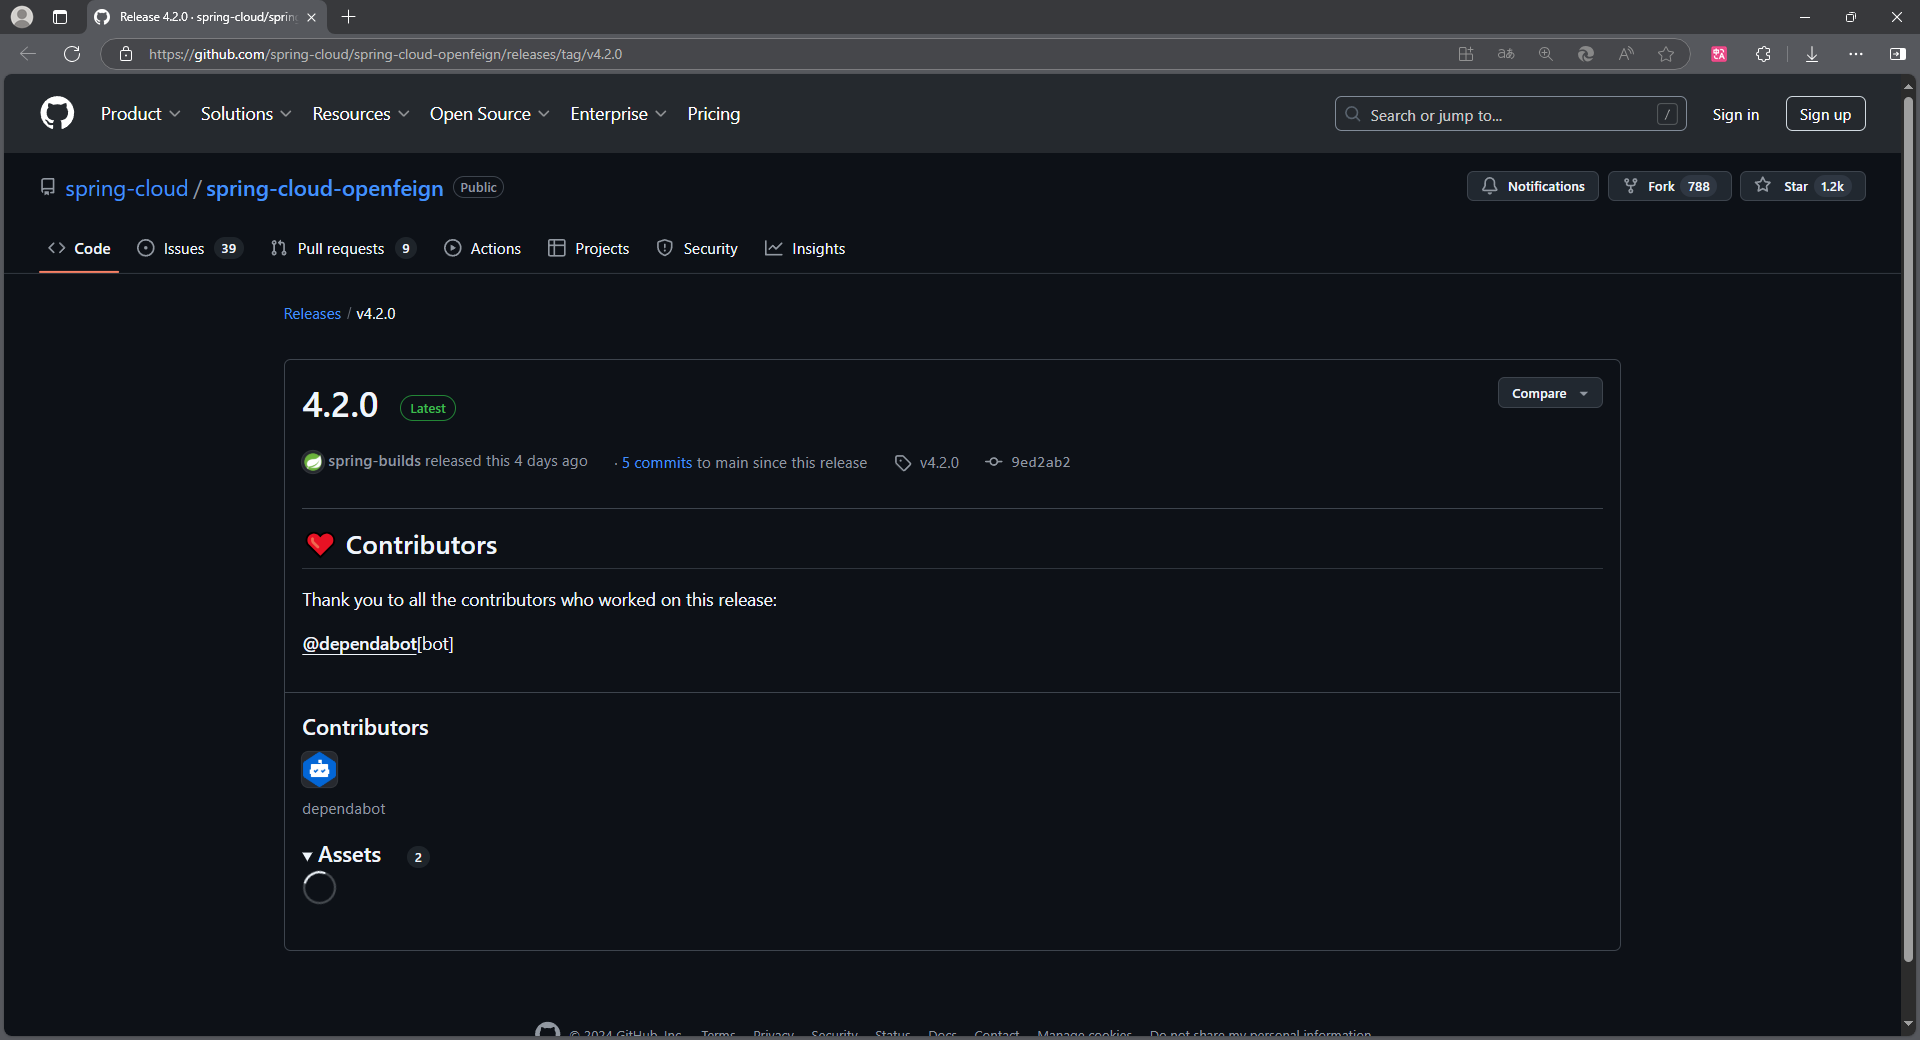Viewport: 1920px width, 1040px height.
Task: Switch to the Pull requests tab
Action: coord(341,248)
